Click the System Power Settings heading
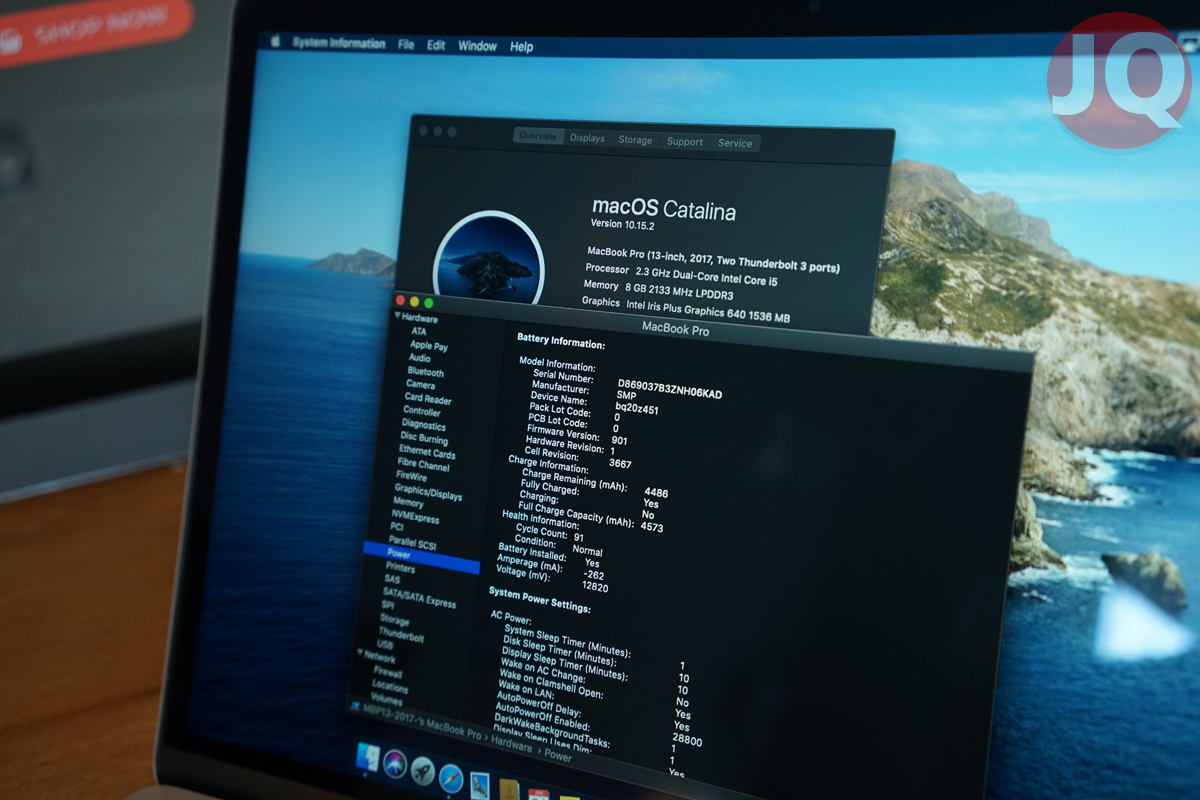Image resolution: width=1200 pixels, height=800 pixels. pyautogui.click(x=540, y=600)
